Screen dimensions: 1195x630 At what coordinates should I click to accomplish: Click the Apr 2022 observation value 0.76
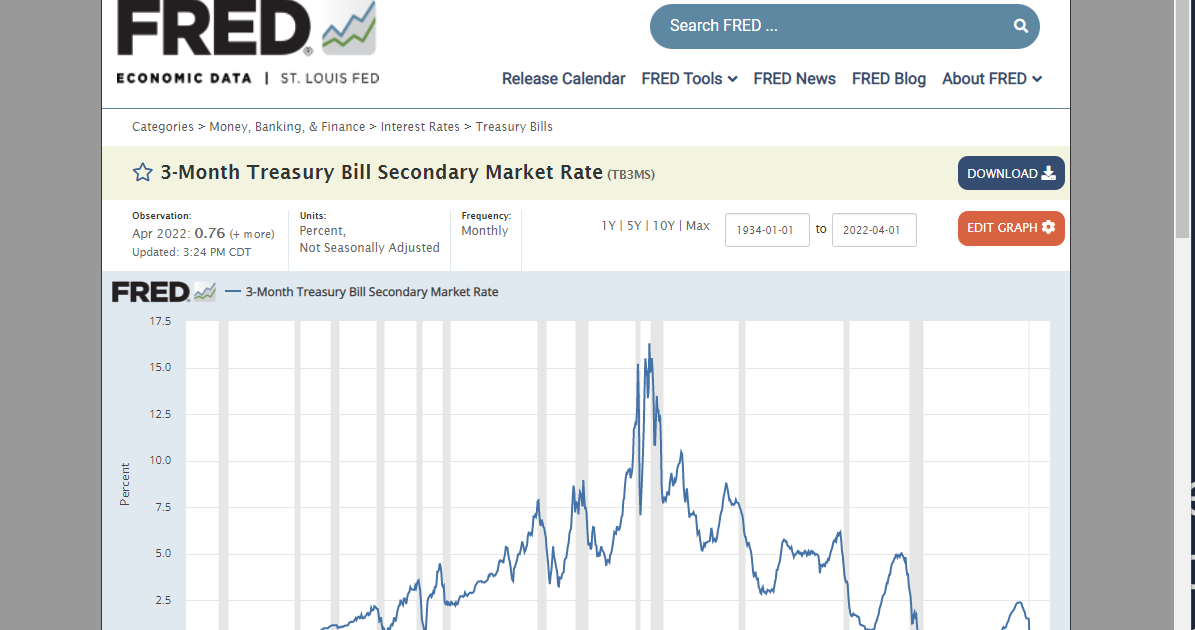(210, 233)
